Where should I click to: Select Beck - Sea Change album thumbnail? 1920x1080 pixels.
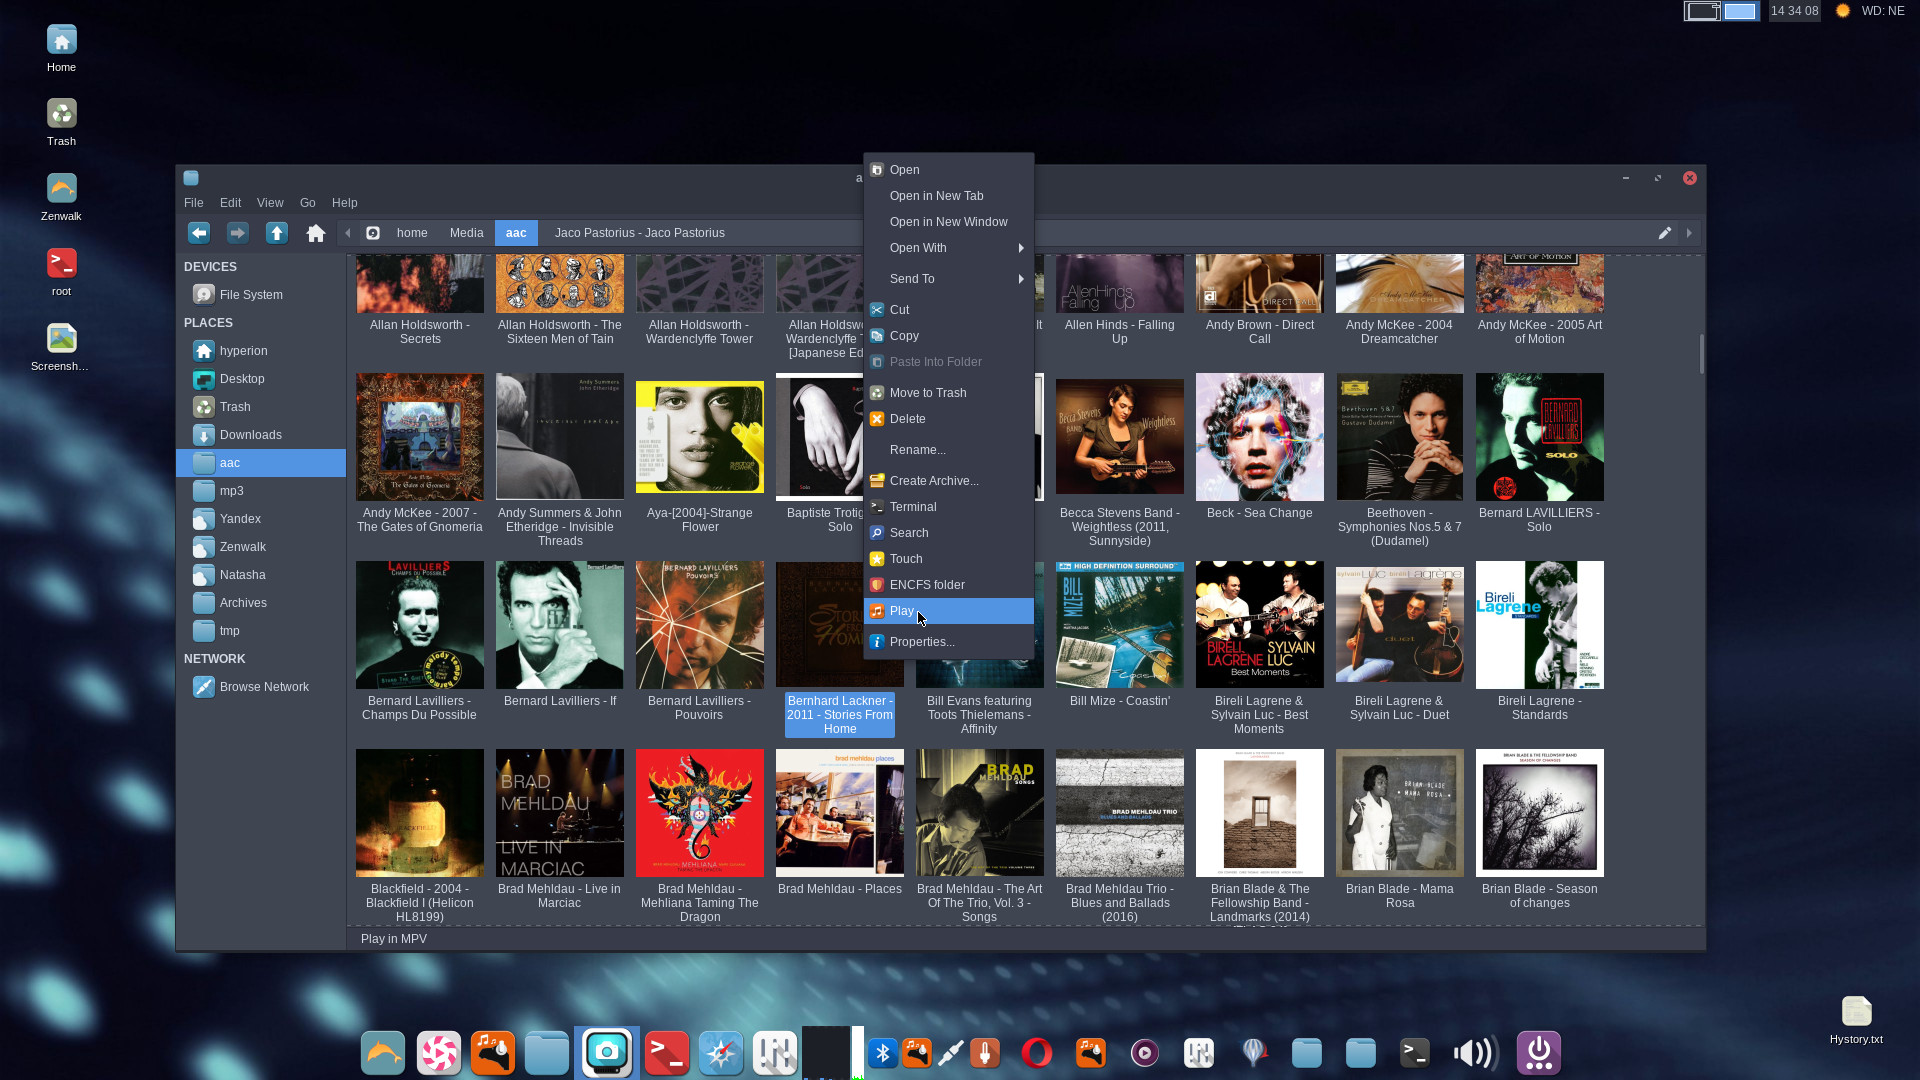coord(1259,437)
